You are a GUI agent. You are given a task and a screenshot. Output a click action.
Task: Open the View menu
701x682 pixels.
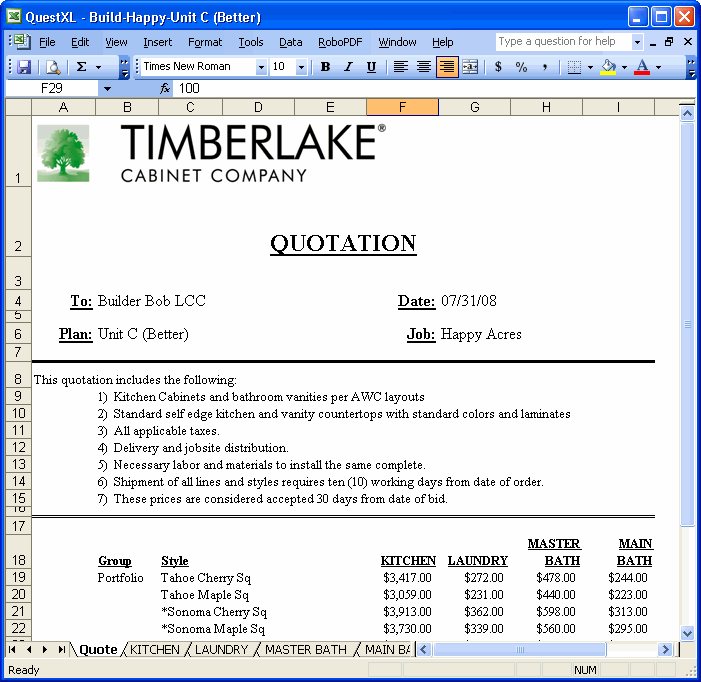coord(116,42)
